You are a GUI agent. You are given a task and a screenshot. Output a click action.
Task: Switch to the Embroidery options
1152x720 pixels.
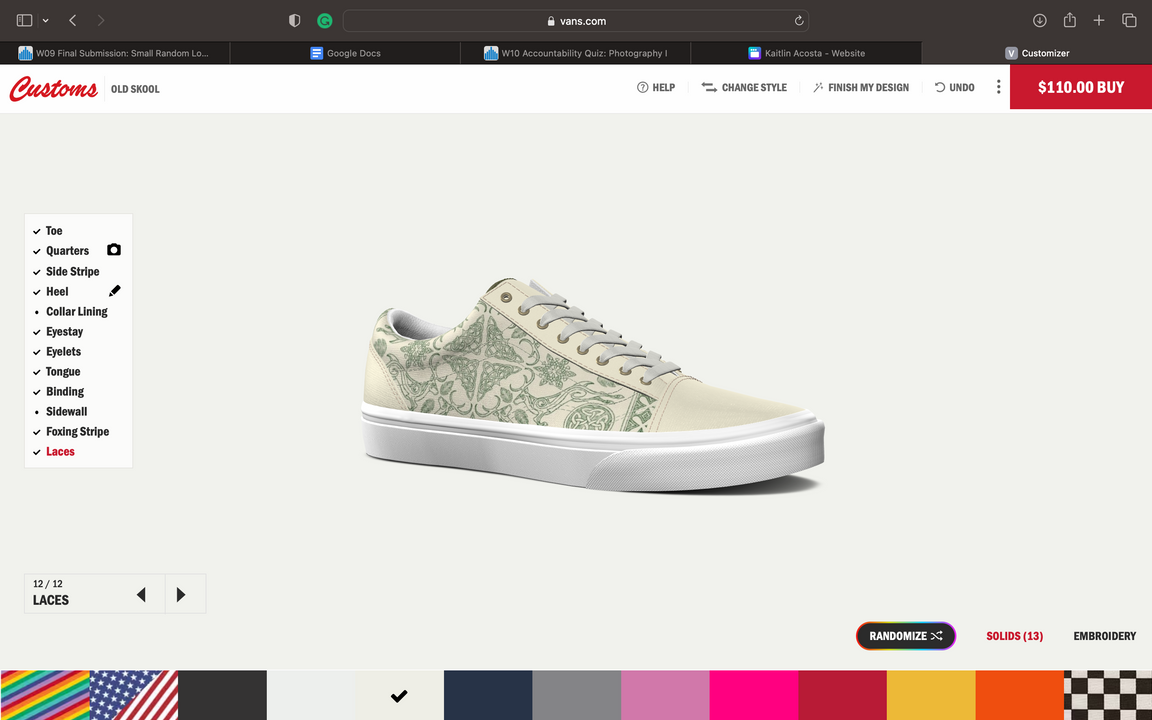(1104, 636)
